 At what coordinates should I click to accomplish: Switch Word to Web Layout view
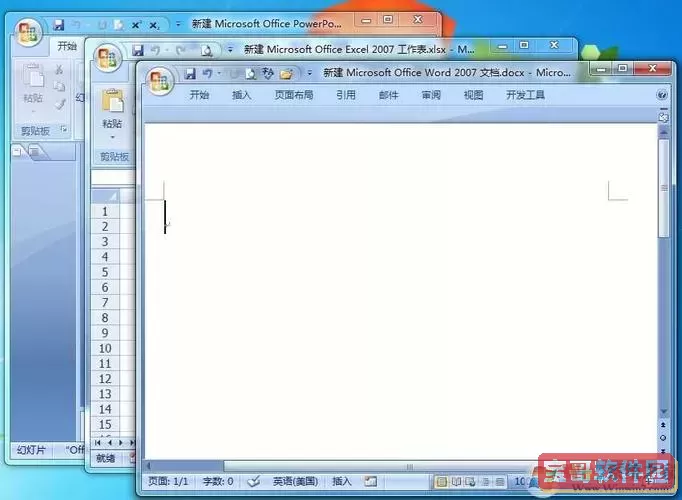[x=471, y=482]
